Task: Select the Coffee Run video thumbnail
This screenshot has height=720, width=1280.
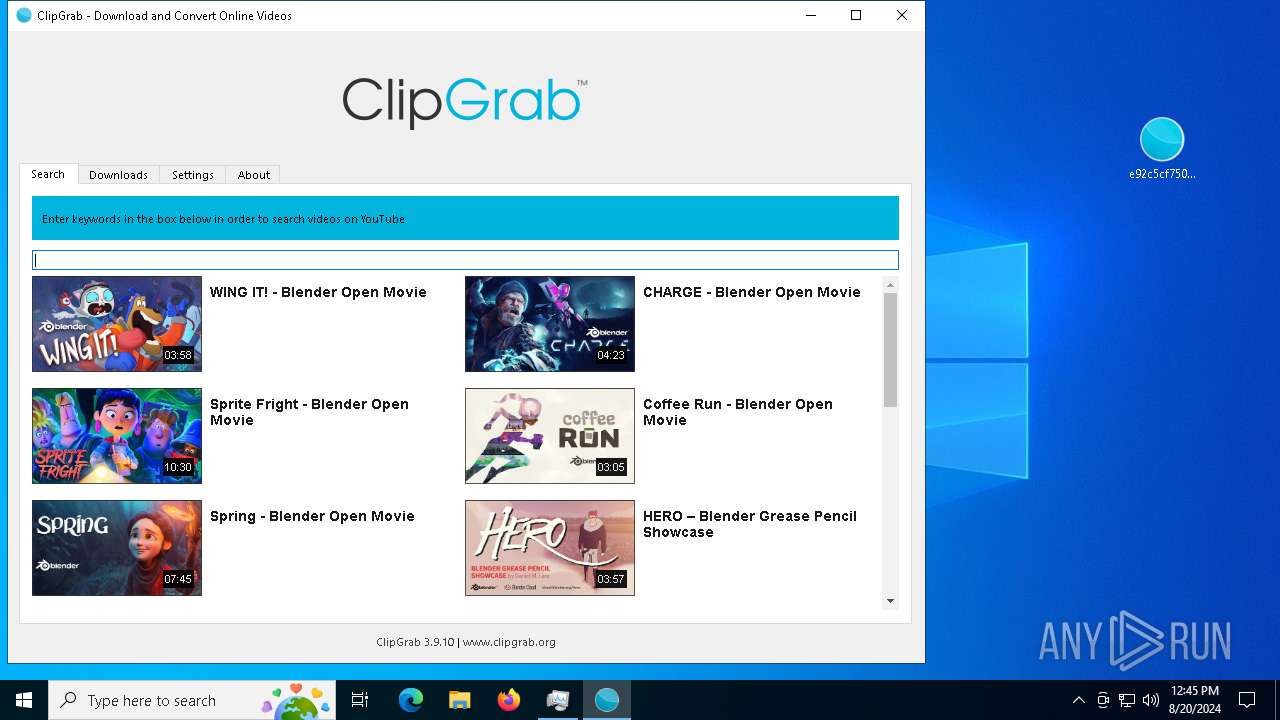Action: pos(550,436)
